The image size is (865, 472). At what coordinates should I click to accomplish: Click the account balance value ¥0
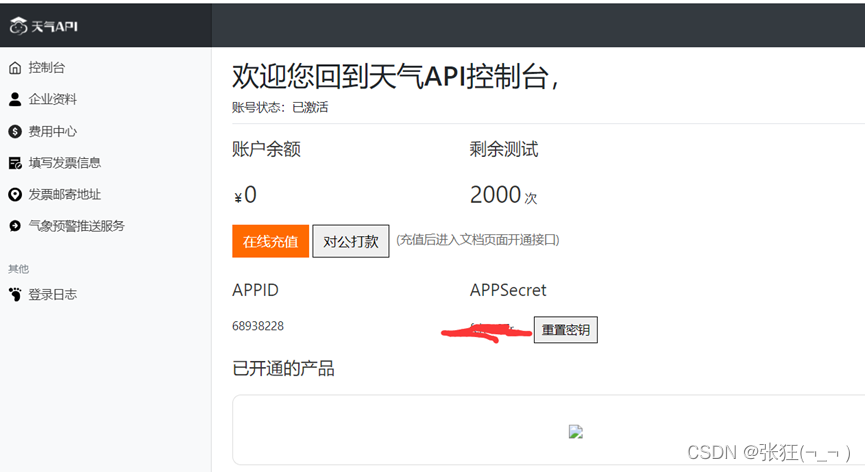pos(245,195)
